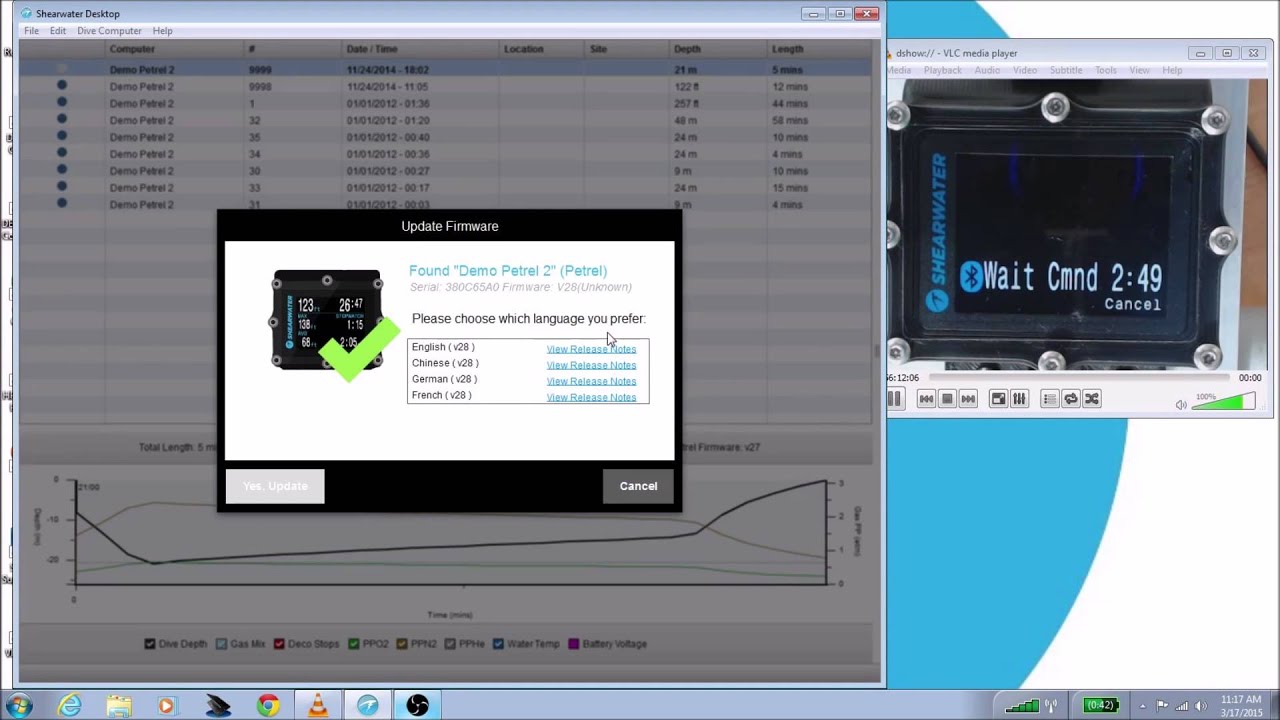View Release Notes for German (v28)

tap(591, 381)
